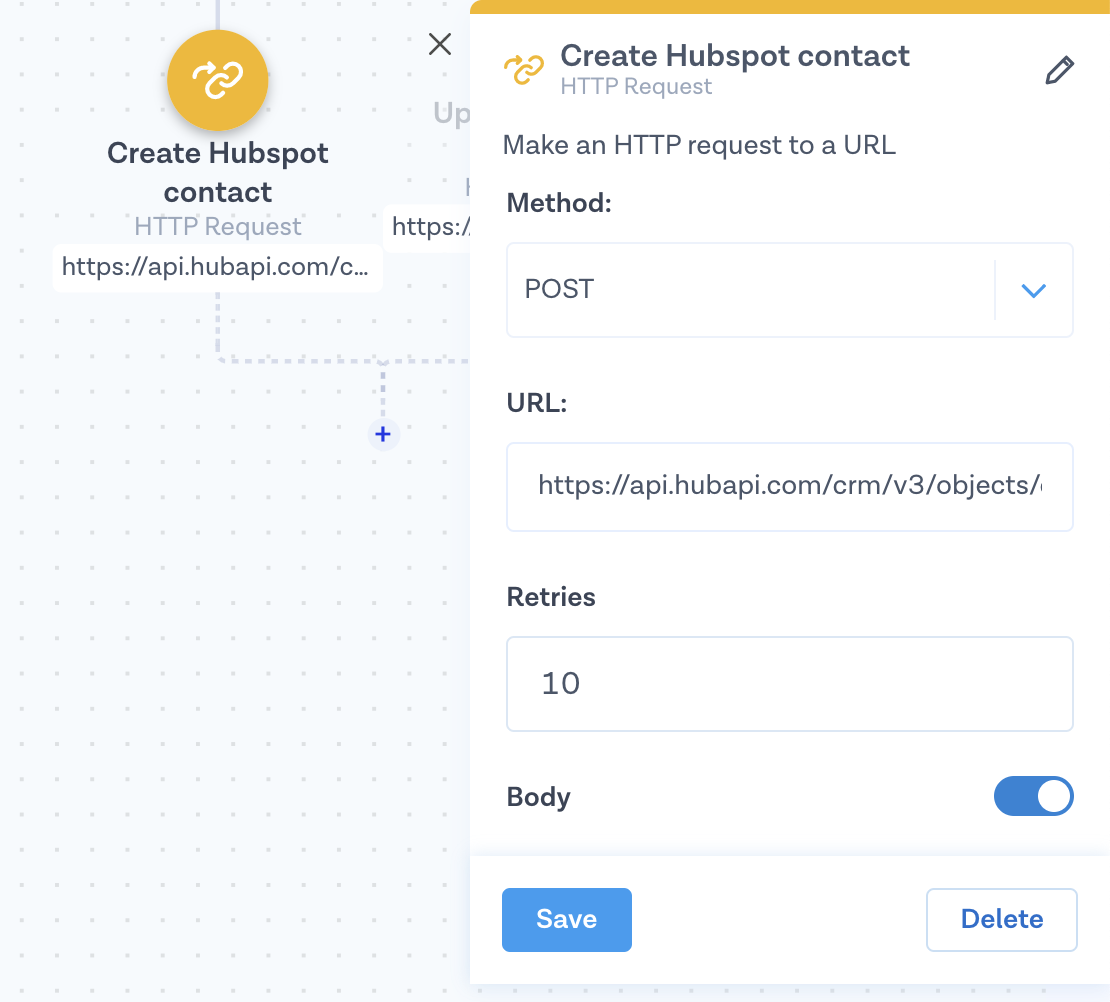Add a step with the plus button

382,434
